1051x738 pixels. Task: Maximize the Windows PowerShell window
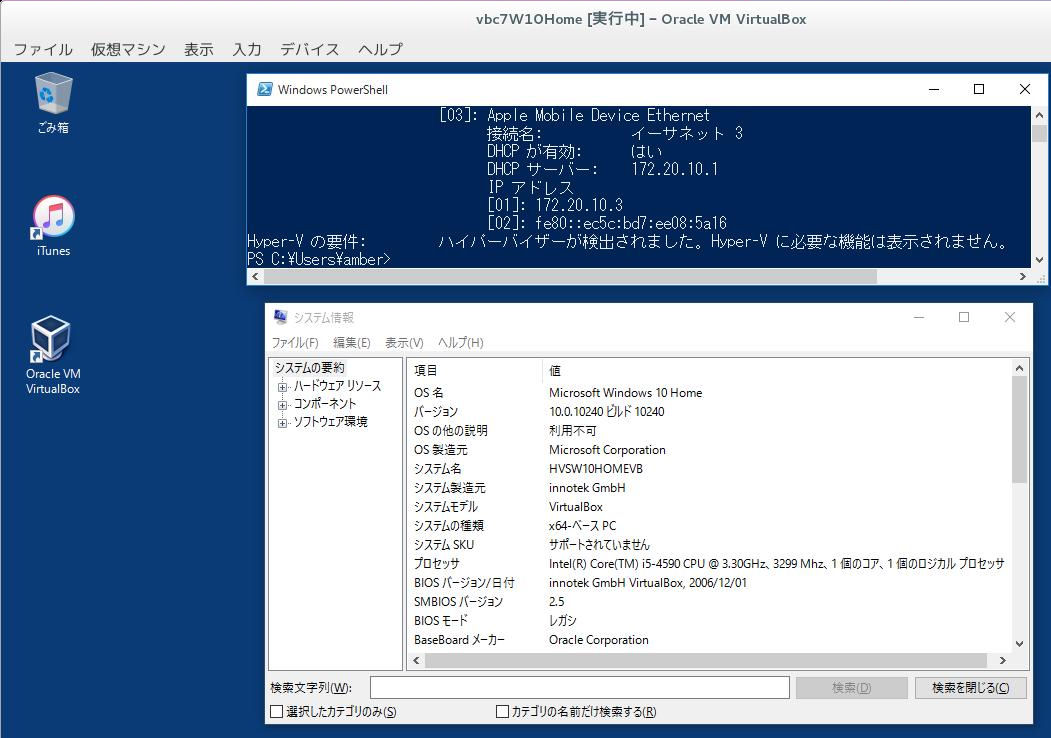979,89
